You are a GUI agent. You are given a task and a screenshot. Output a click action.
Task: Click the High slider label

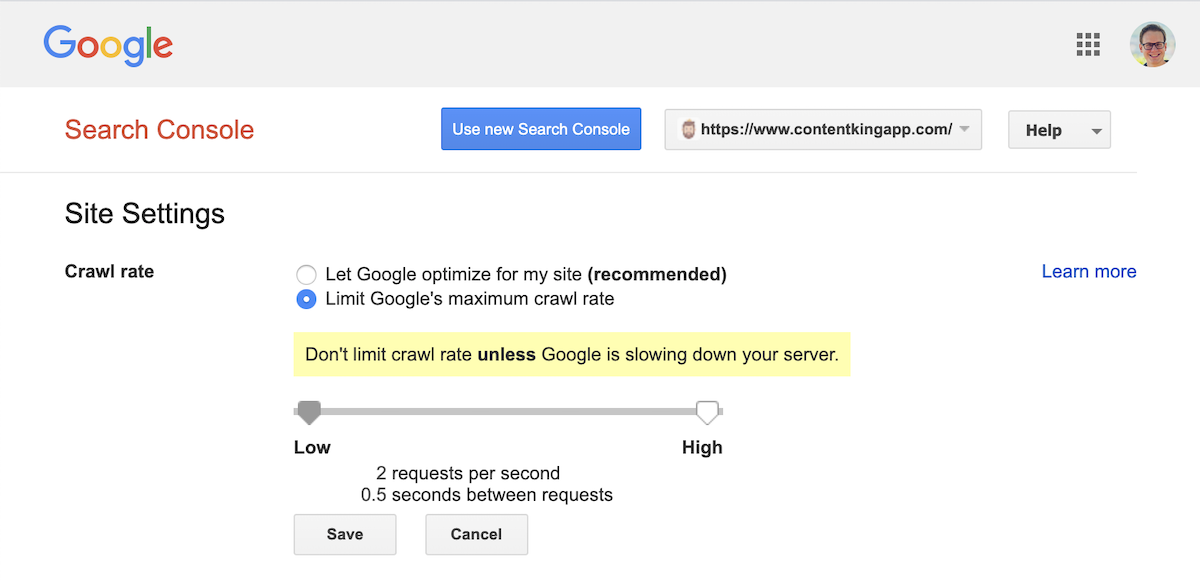click(x=702, y=447)
